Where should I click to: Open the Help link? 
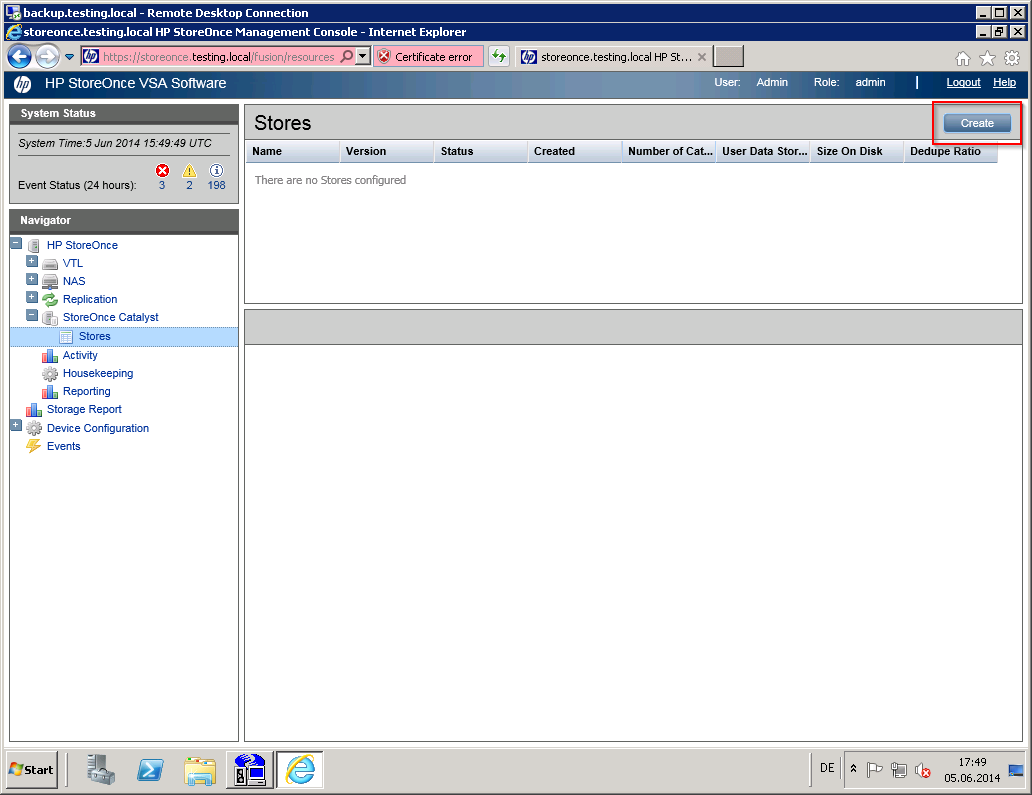[x=1004, y=82]
